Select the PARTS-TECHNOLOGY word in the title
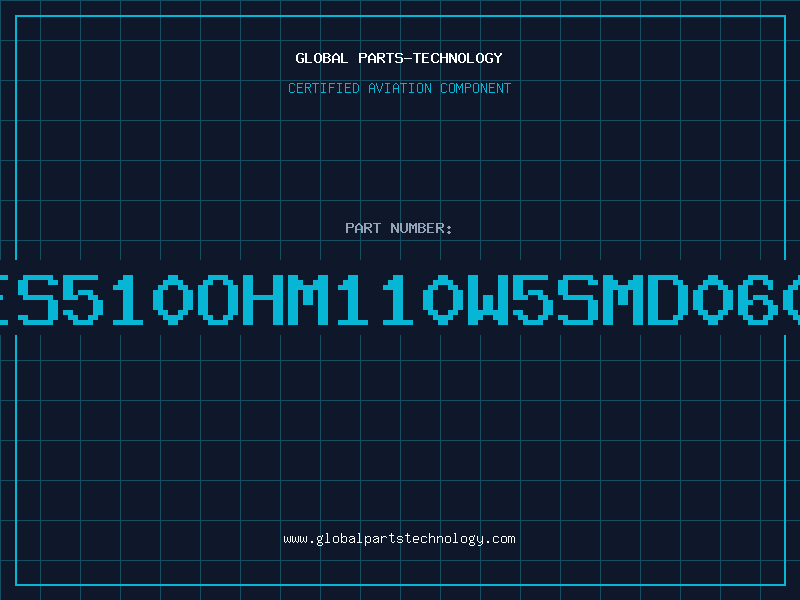This screenshot has width=800, height=600. 430,58
